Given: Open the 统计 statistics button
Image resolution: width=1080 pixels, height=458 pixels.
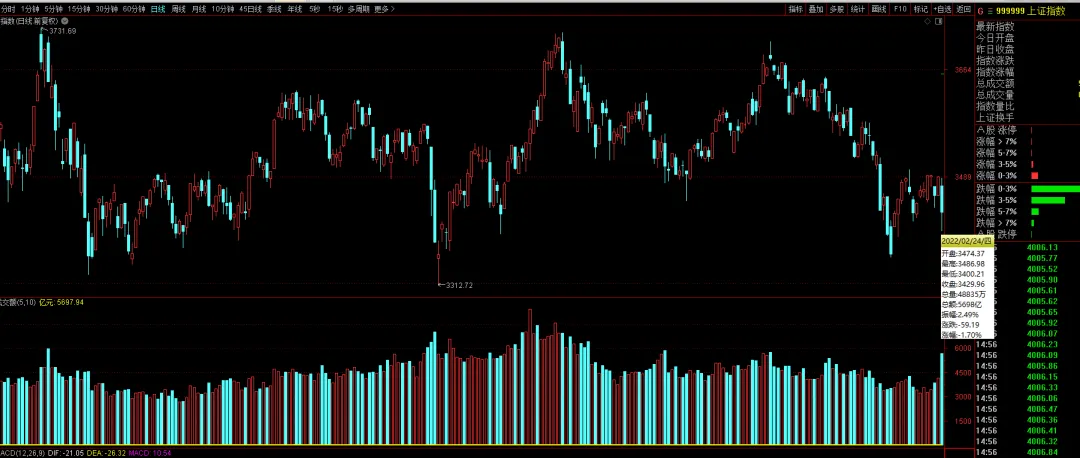Looking at the screenshot, I should point(858,9).
